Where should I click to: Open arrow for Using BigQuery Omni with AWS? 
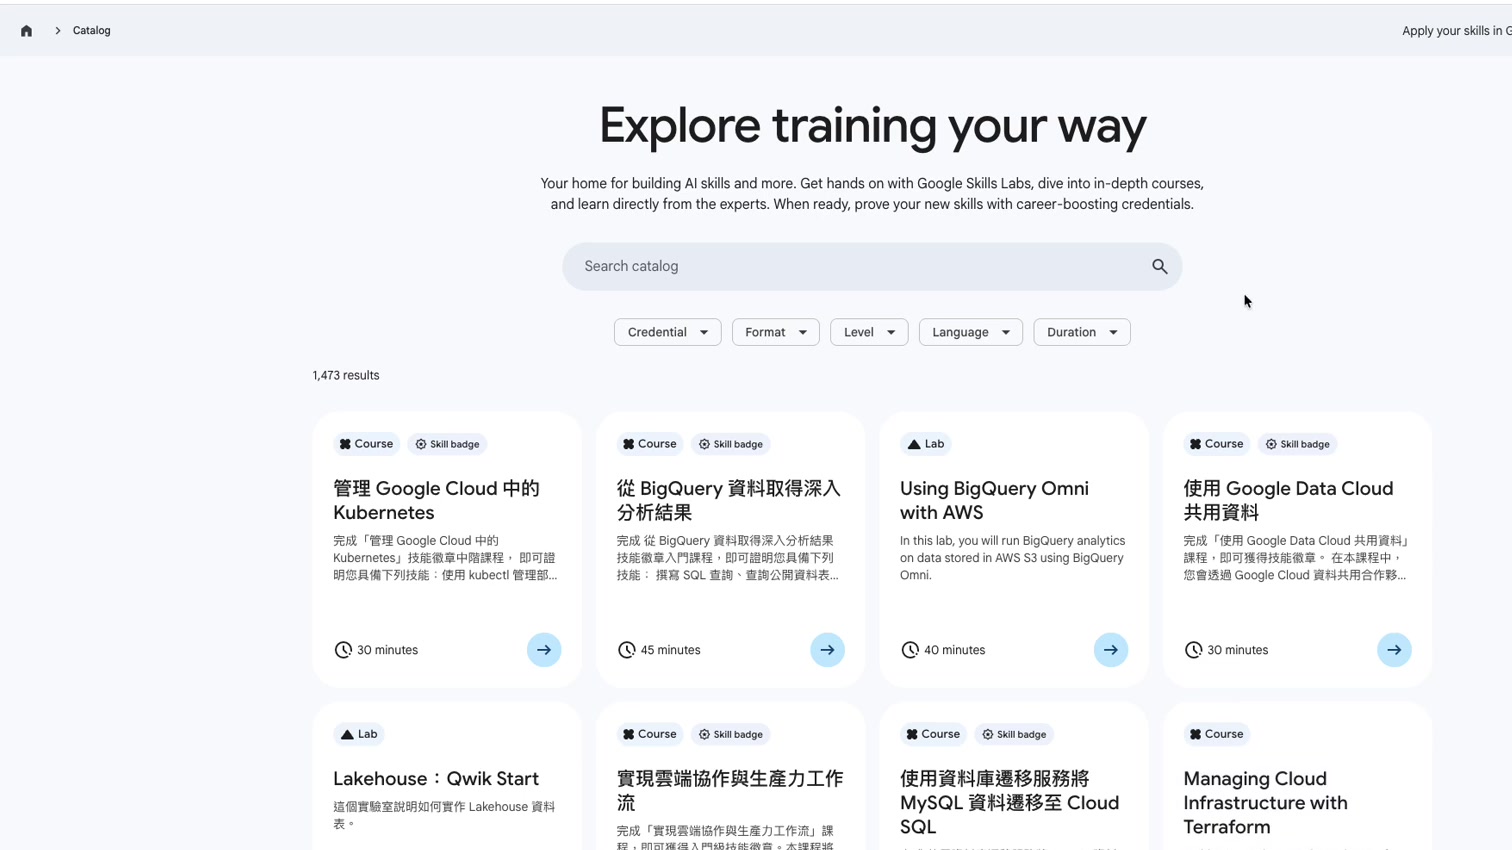[x=1111, y=650]
